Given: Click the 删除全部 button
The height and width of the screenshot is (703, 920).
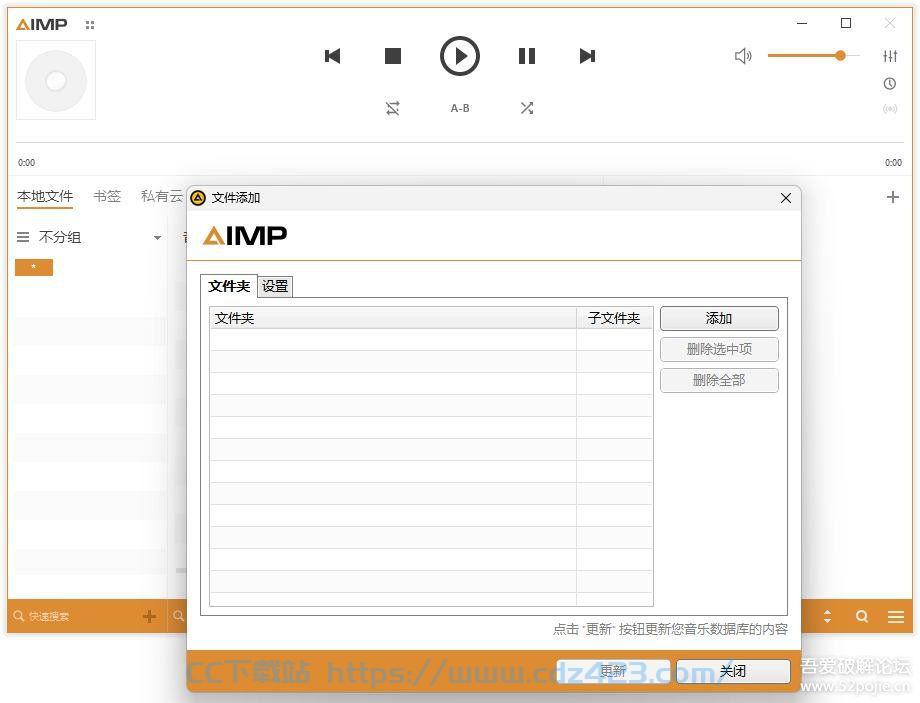Looking at the screenshot, I should [x=719, y=380].
